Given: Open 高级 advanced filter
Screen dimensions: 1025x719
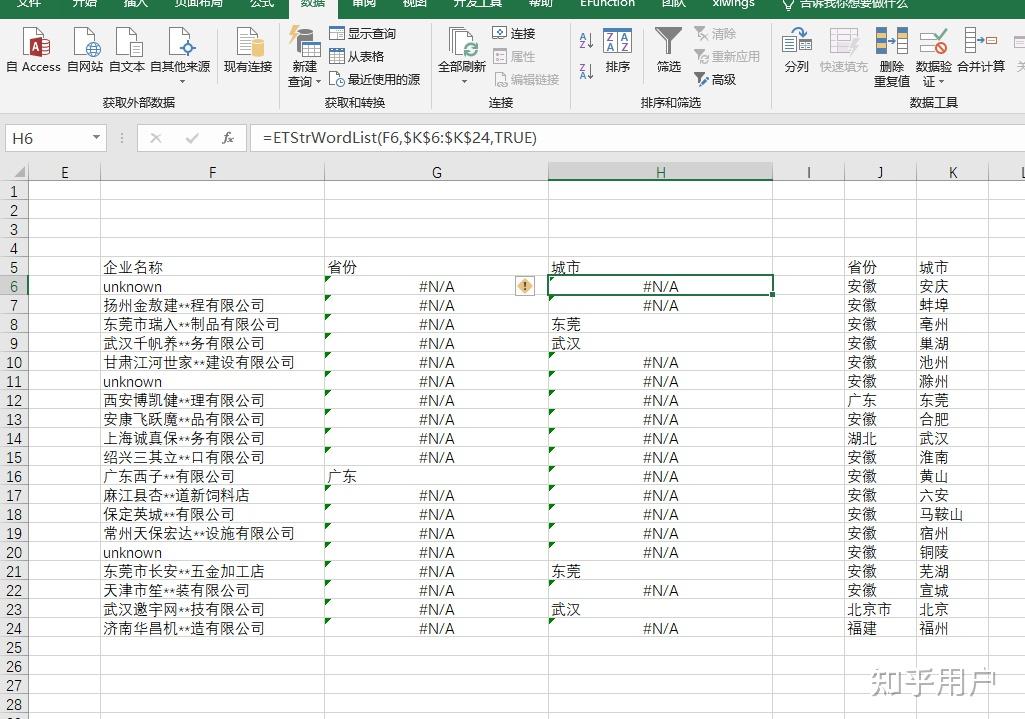Looking at the screenshot, I should point(715,79).
